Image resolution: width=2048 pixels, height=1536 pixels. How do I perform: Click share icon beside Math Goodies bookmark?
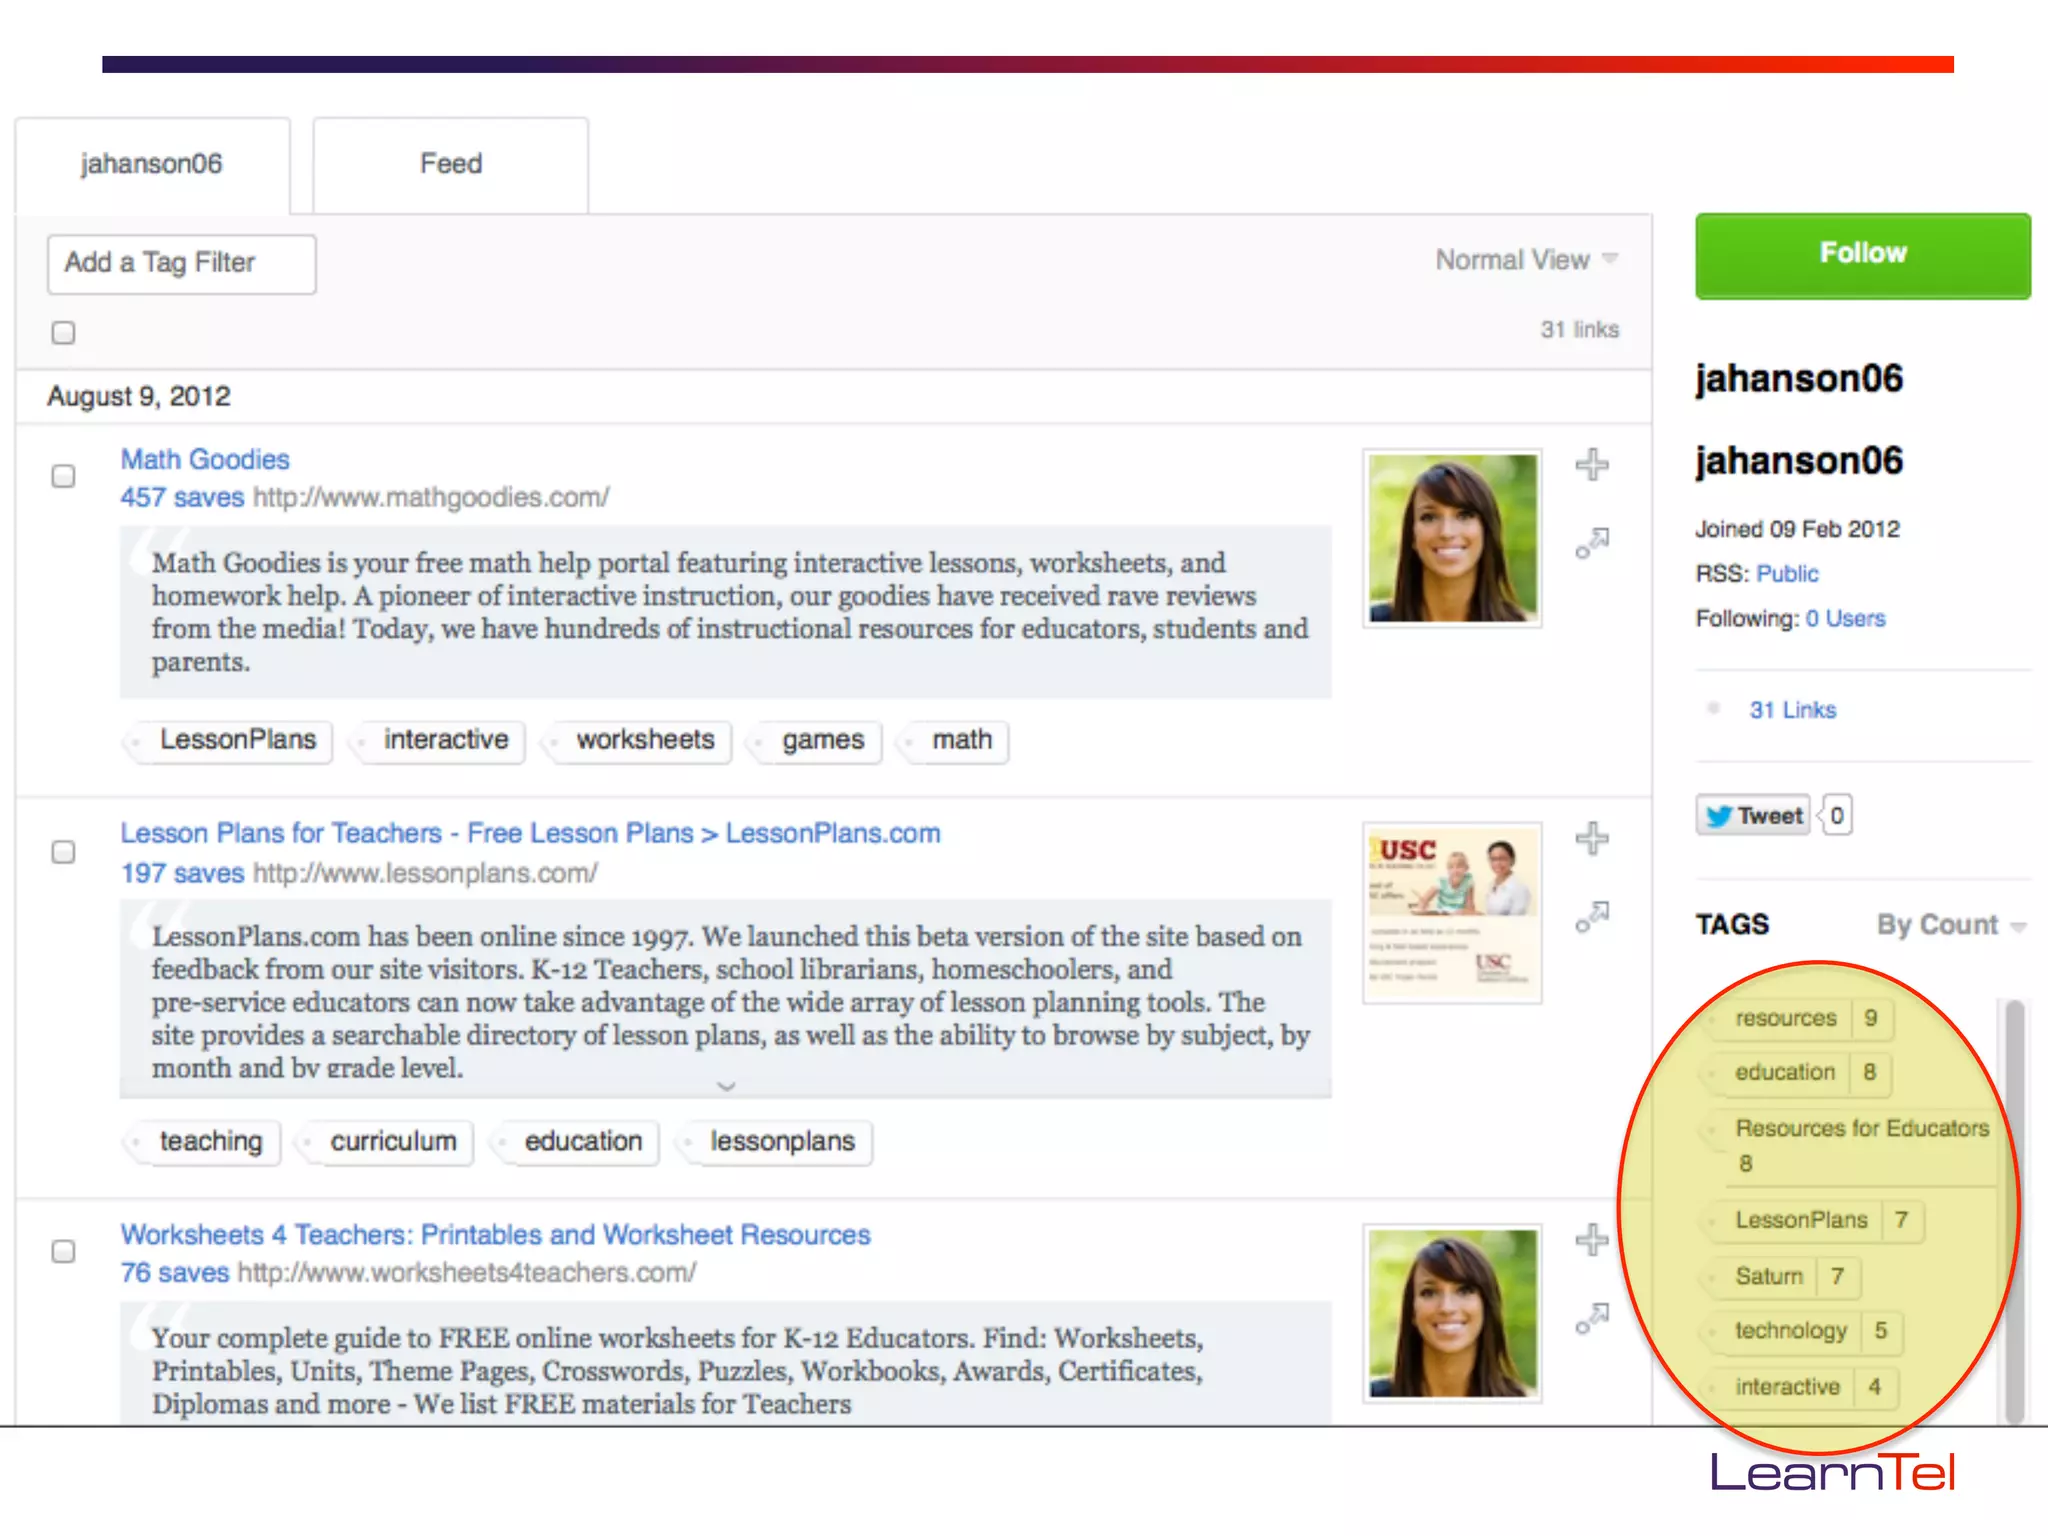pyautogui.click(x=1591, y=543)
